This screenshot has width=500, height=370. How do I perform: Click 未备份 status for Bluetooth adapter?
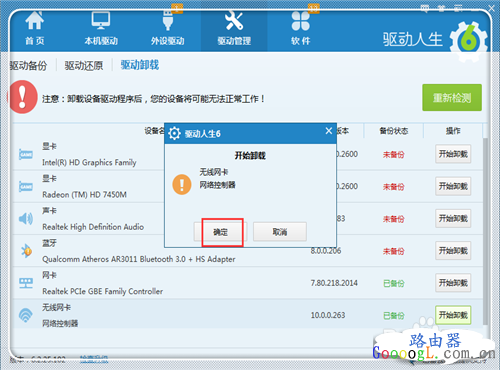click(x=393, y=251)
